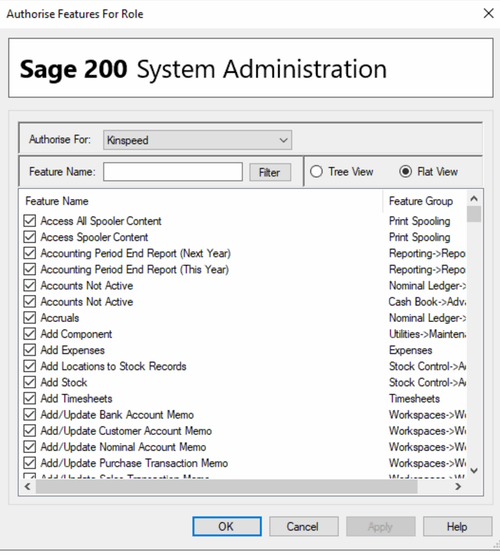This screenshot has width=500, height=555.
Task: Click 'Print Spooling' cell for Access Spooler Content
Action: click(x=419, y=237)
